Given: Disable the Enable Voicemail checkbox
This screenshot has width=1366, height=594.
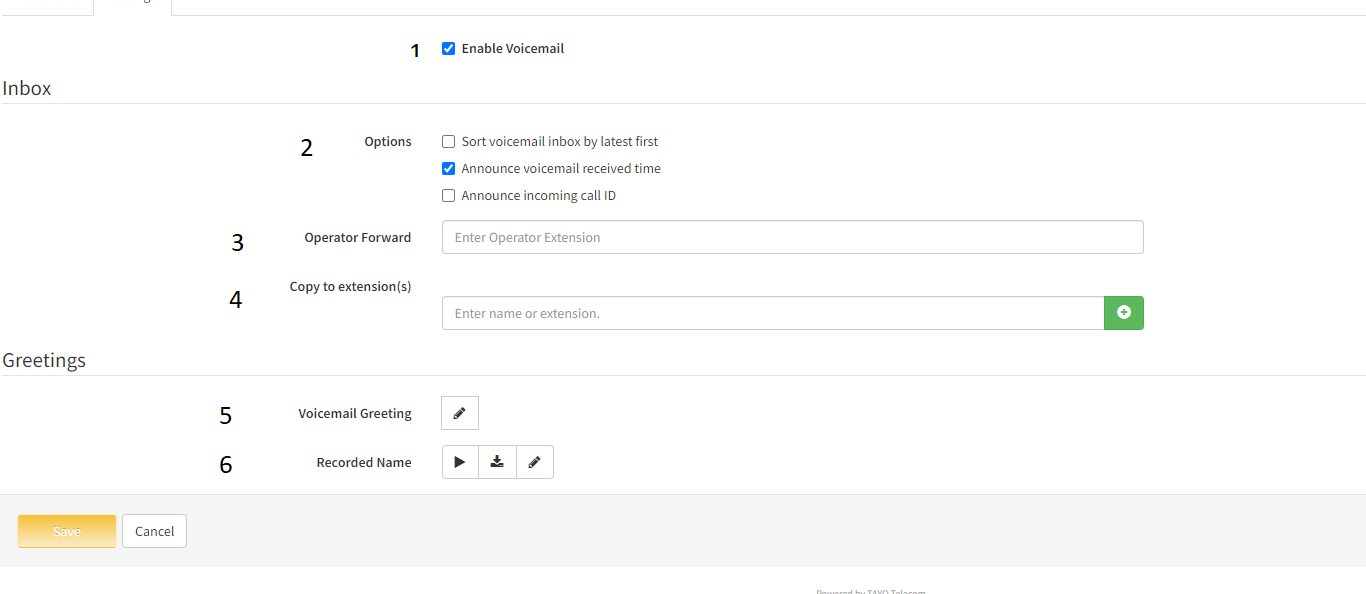Looking at the screenshot, I should [x=449, y=49].
